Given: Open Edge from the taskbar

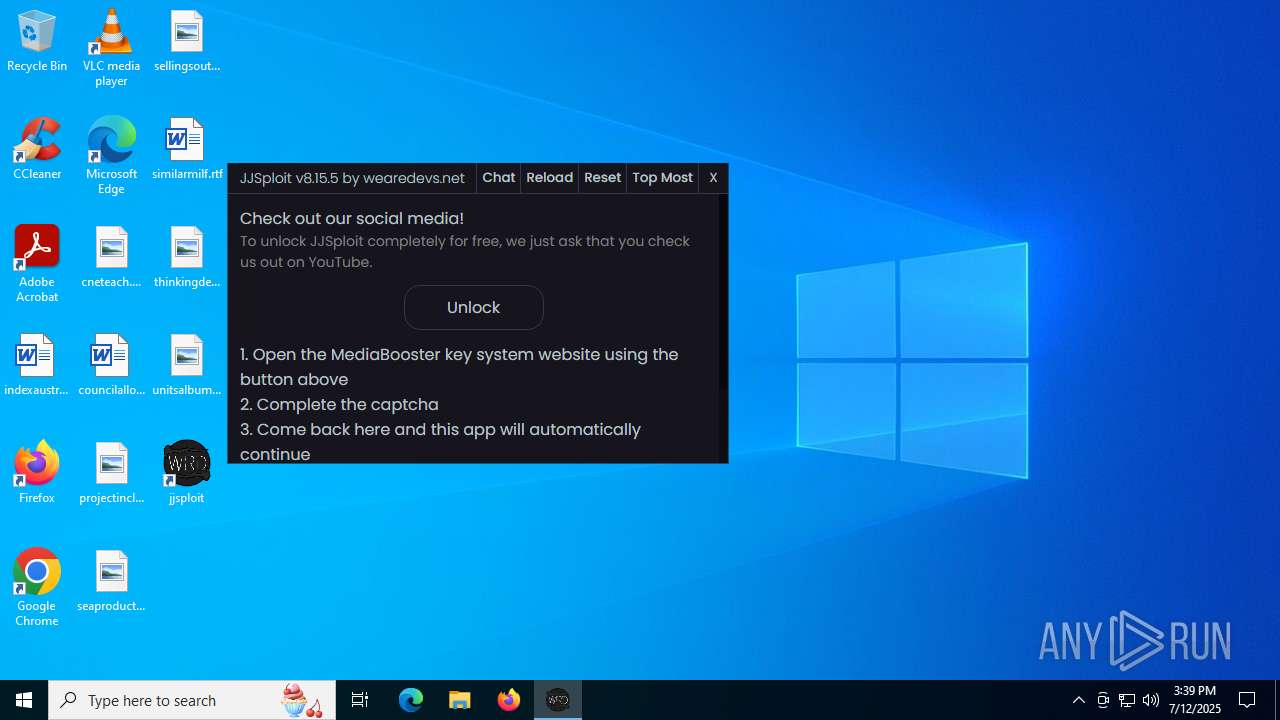Looking at the screenshot, I should pos(411,700).
